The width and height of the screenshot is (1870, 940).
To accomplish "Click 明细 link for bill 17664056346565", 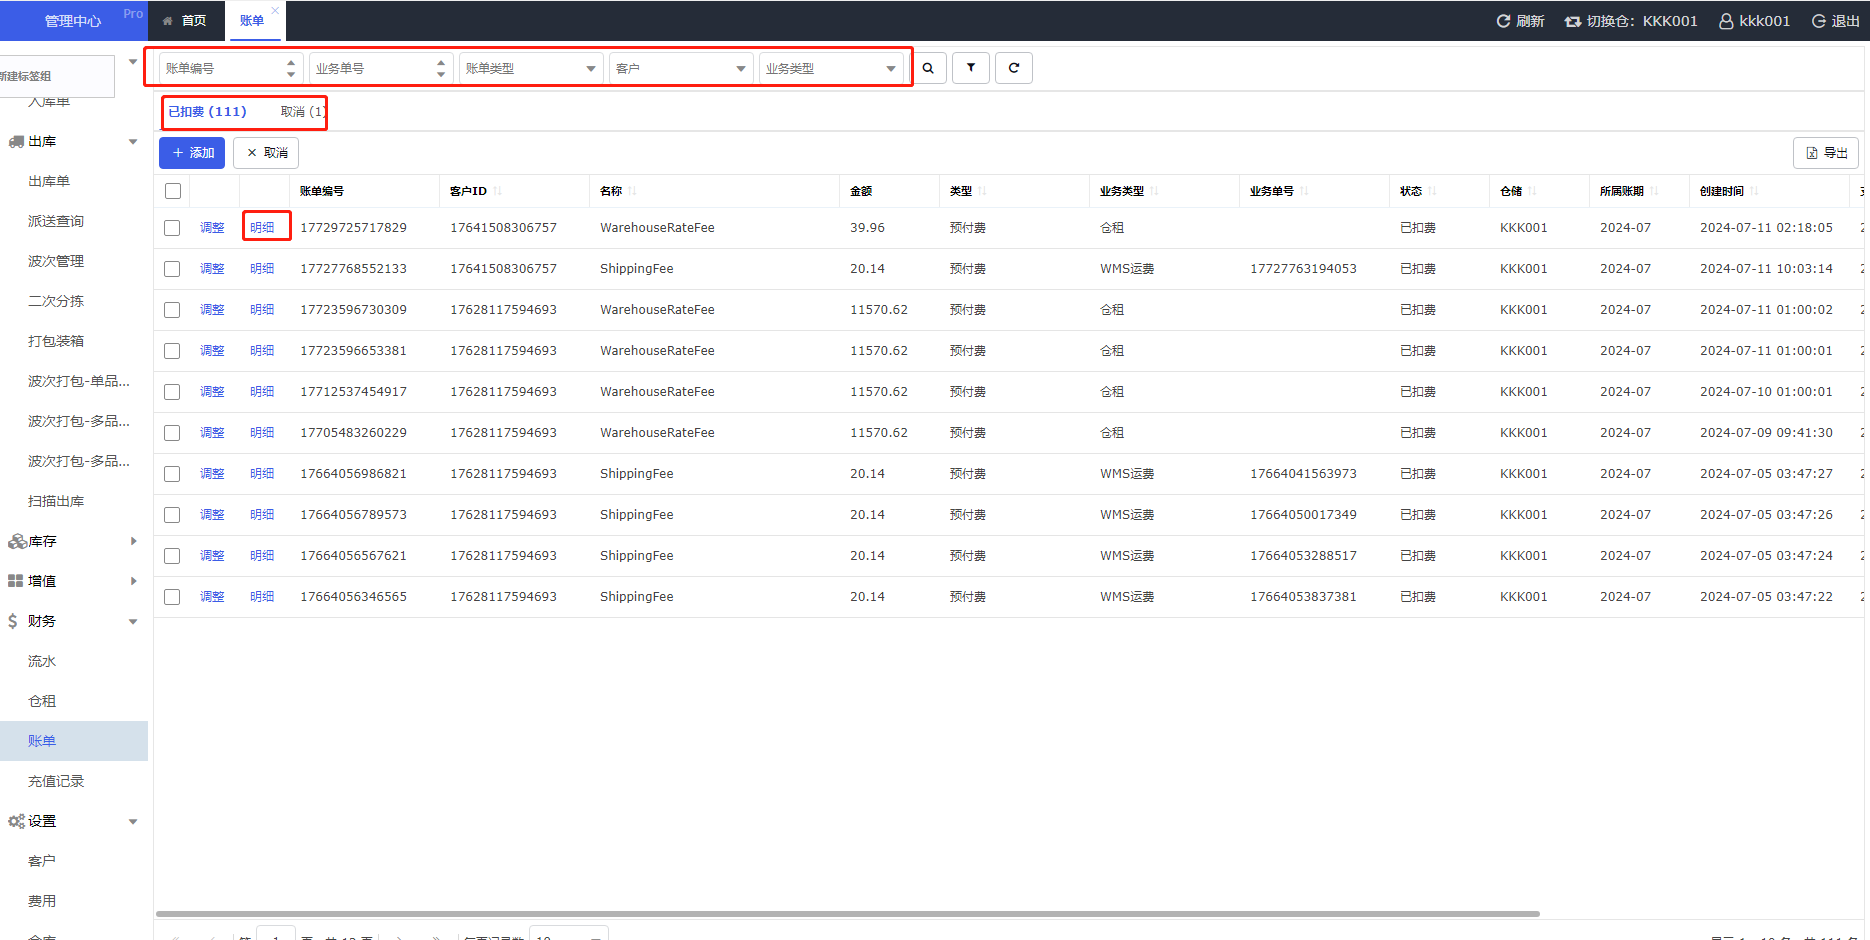I will pyautogui.click(x=262, y=597).
